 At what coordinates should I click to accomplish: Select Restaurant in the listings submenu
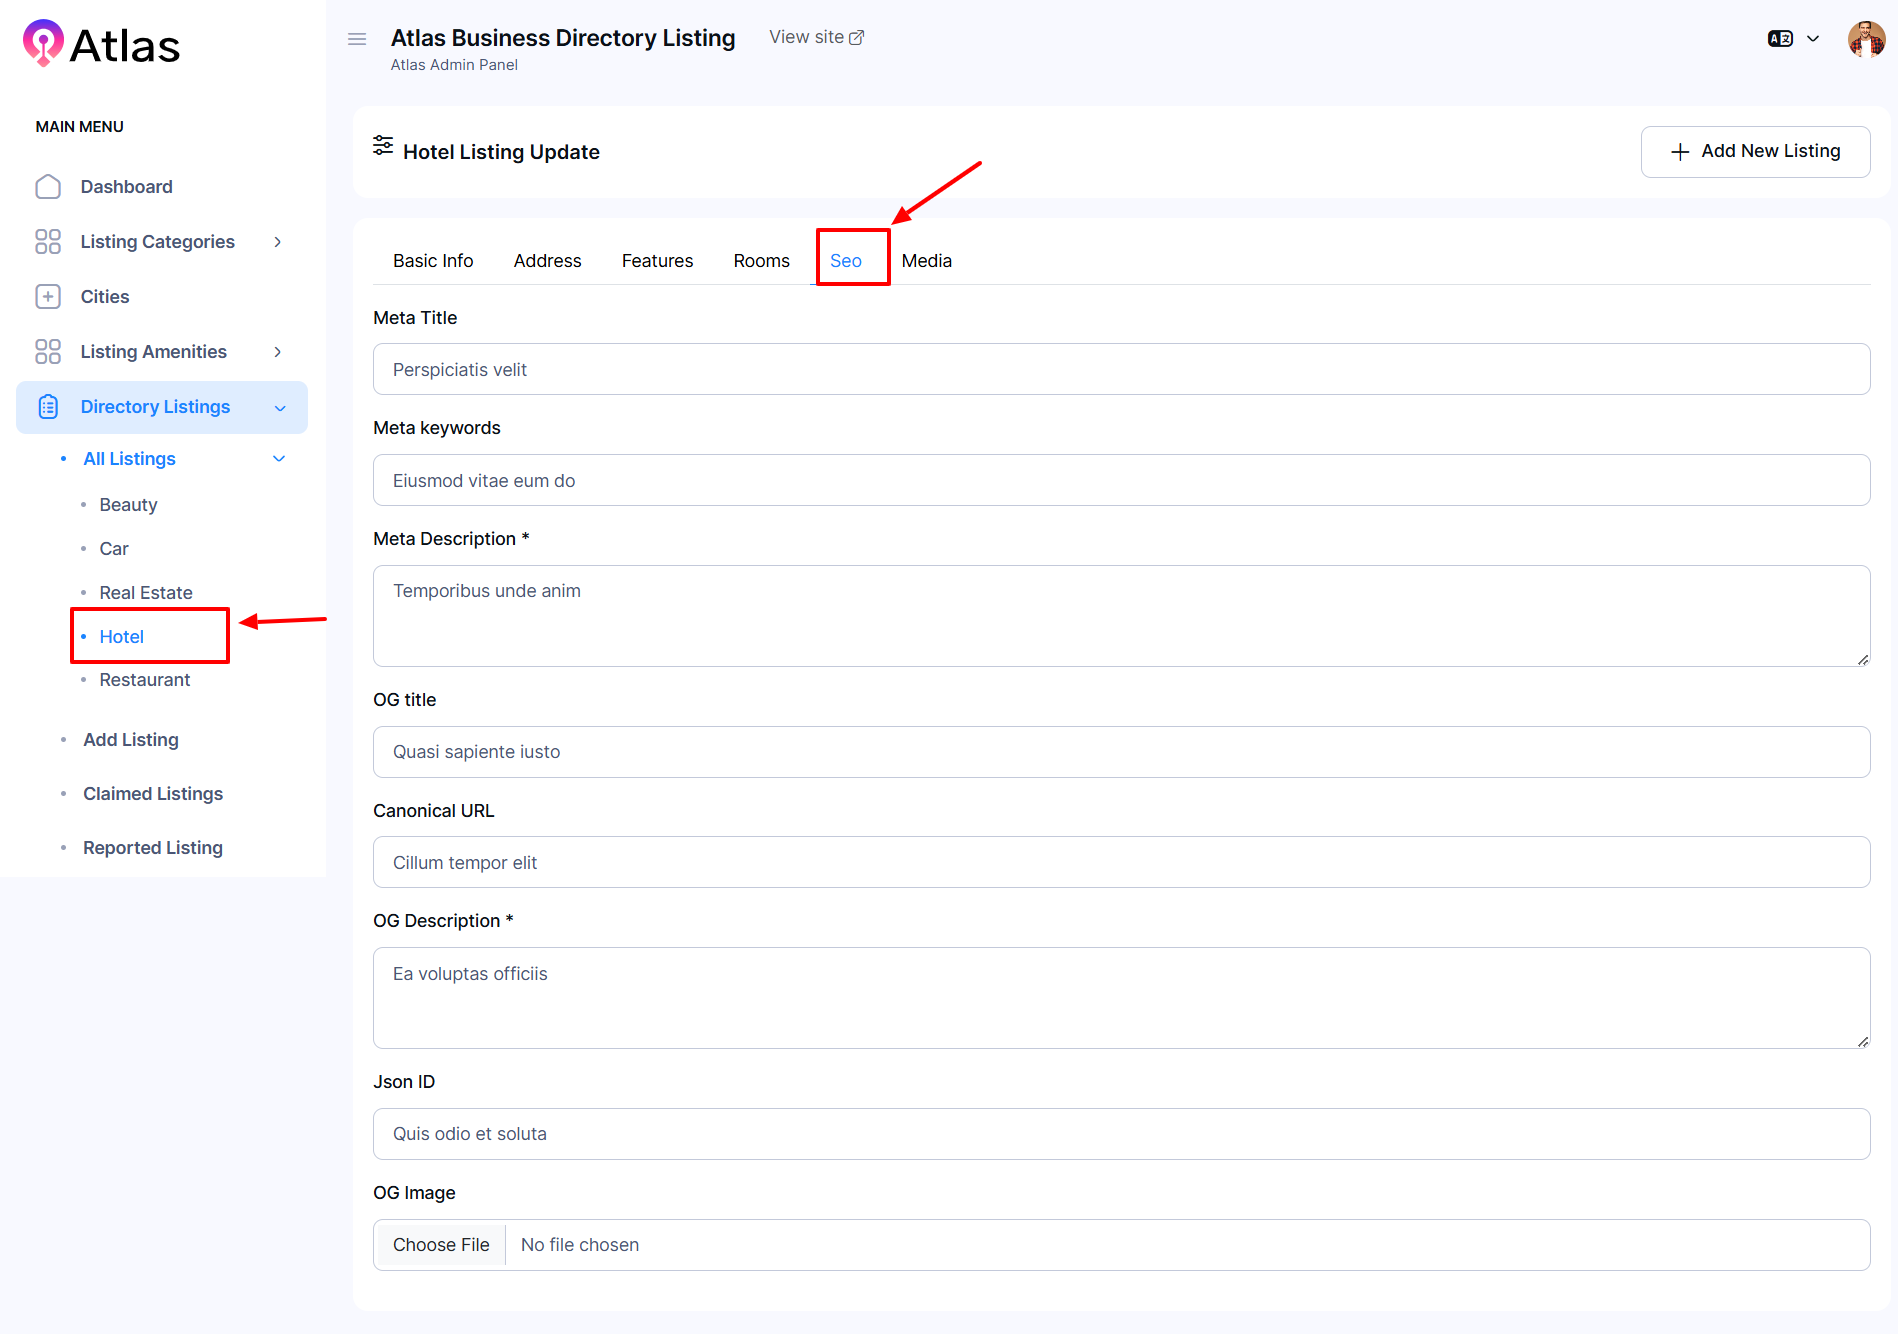pyautogui.click(x=145, y=680)
